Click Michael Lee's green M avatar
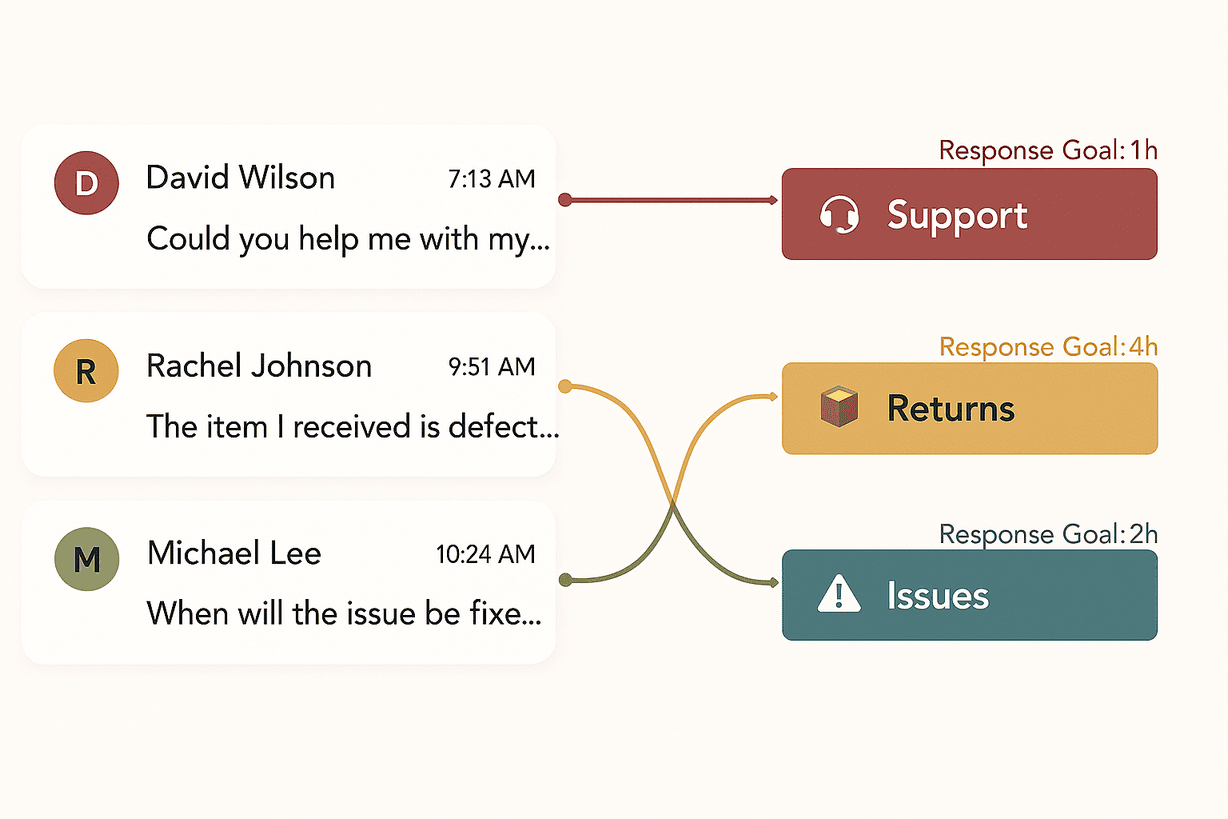 coord(86,558)
